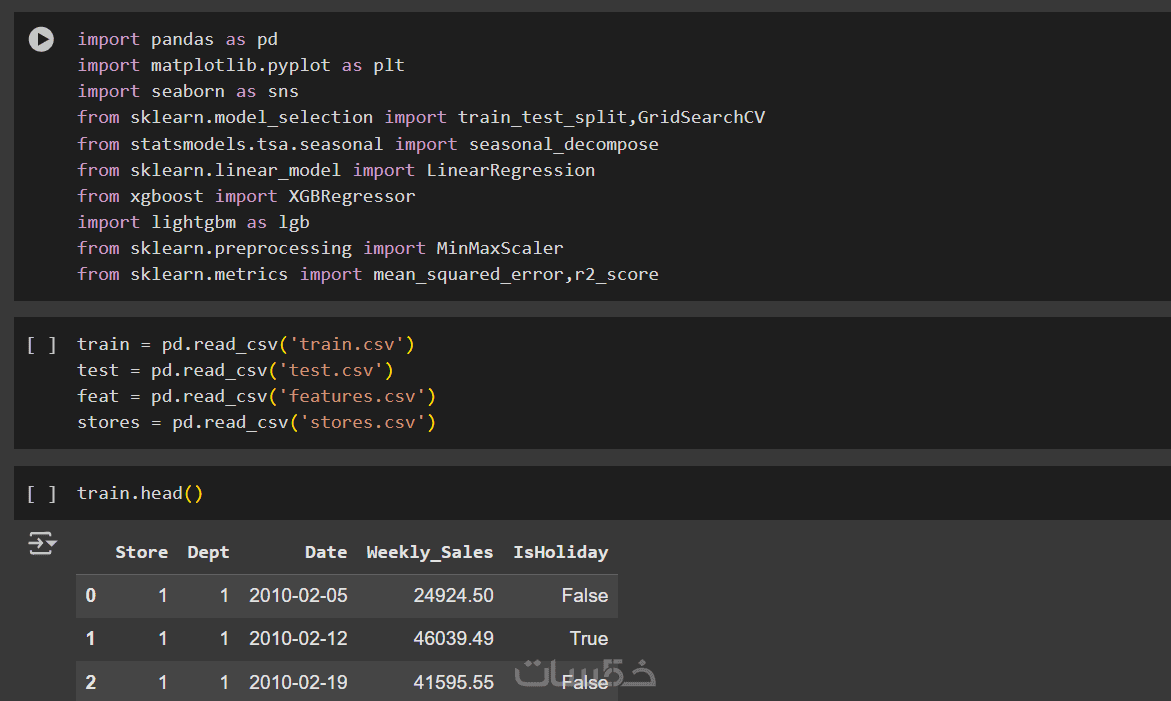This screenshot has width=1171, height=701.
Task: Select row index 0 in the table
Action: (91, 596)
